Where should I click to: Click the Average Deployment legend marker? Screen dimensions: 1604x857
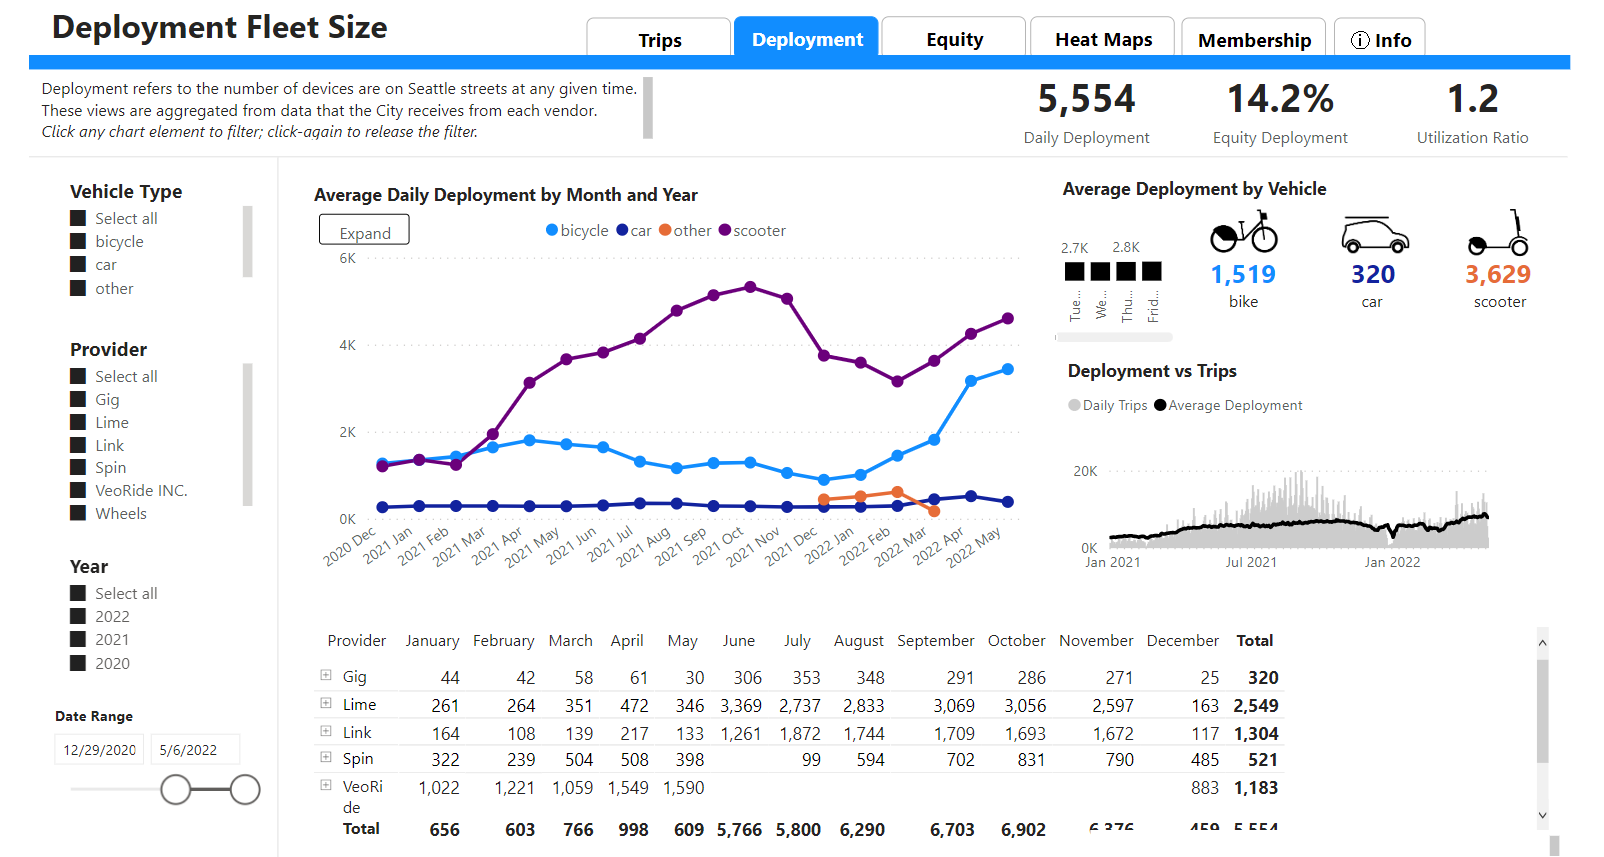click(1160, 406)
